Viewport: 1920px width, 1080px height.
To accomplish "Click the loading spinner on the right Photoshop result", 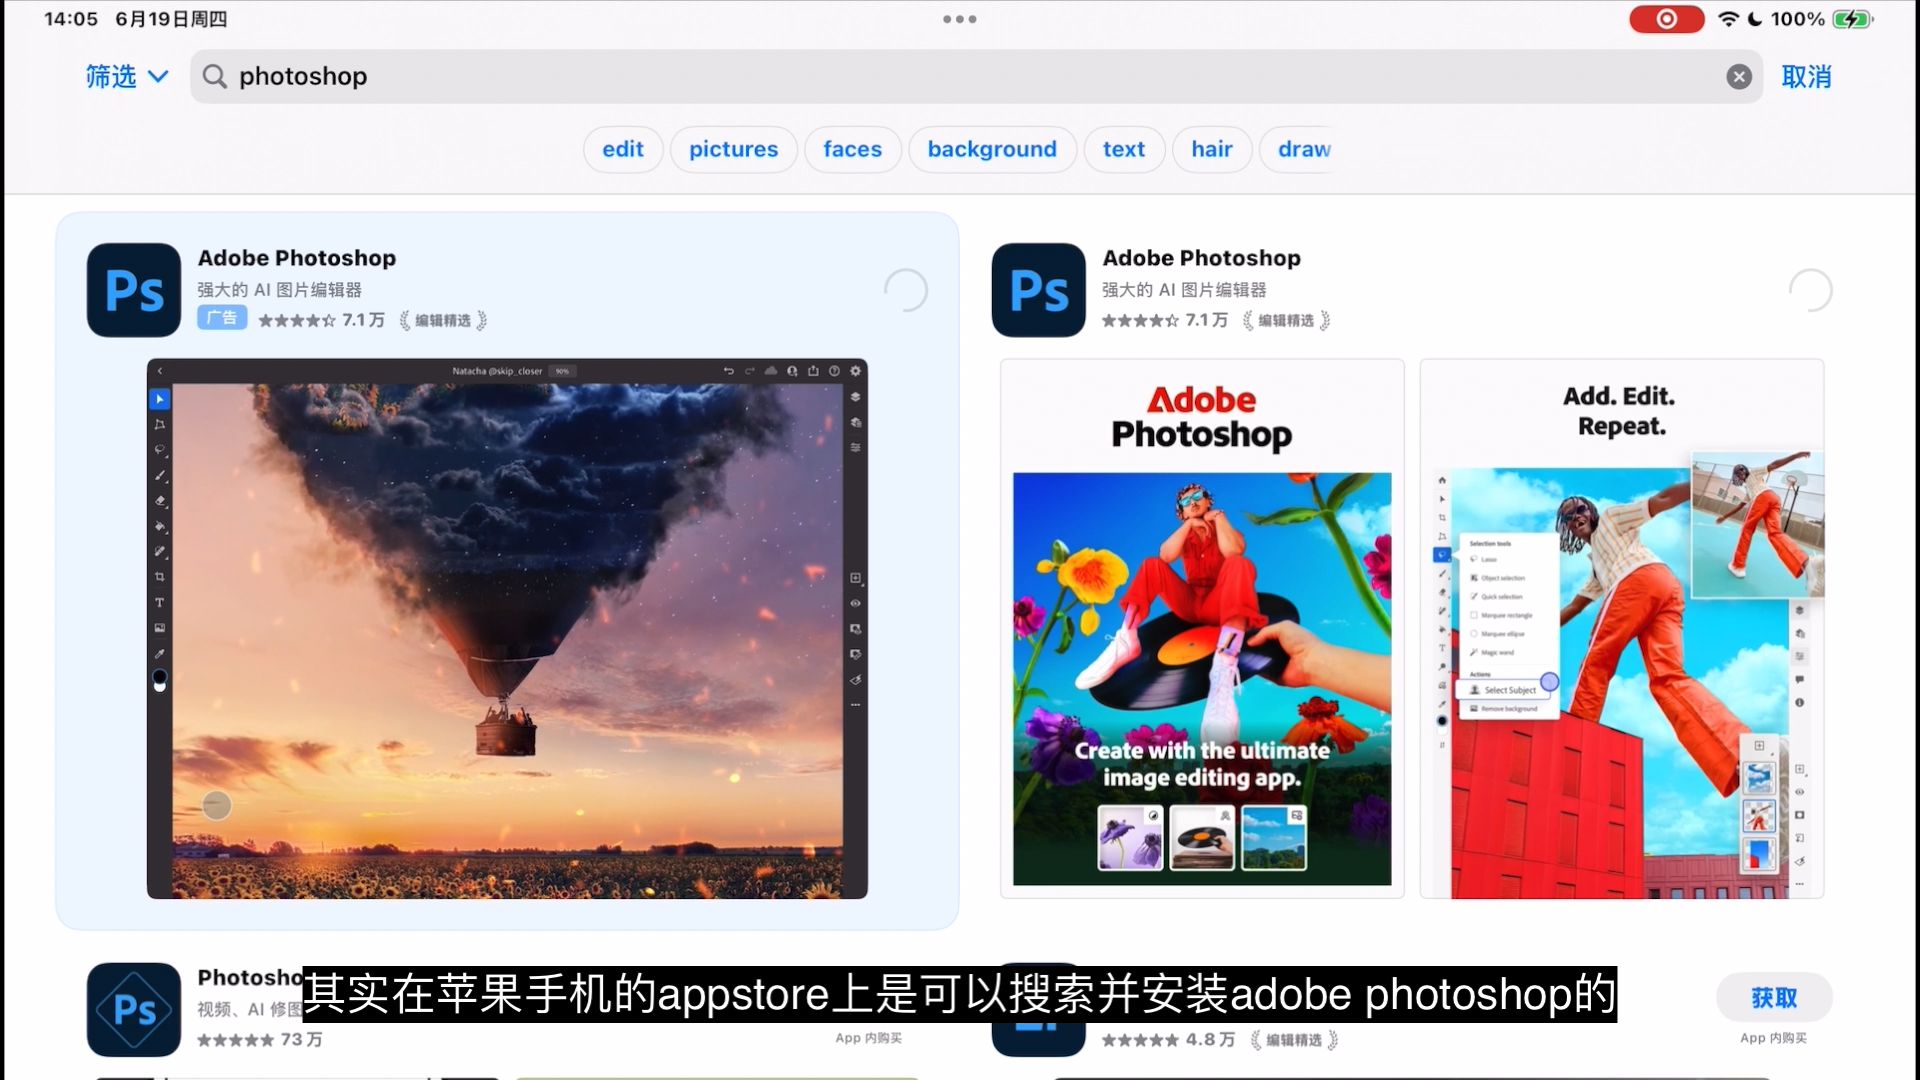I will coord(1810,290).
